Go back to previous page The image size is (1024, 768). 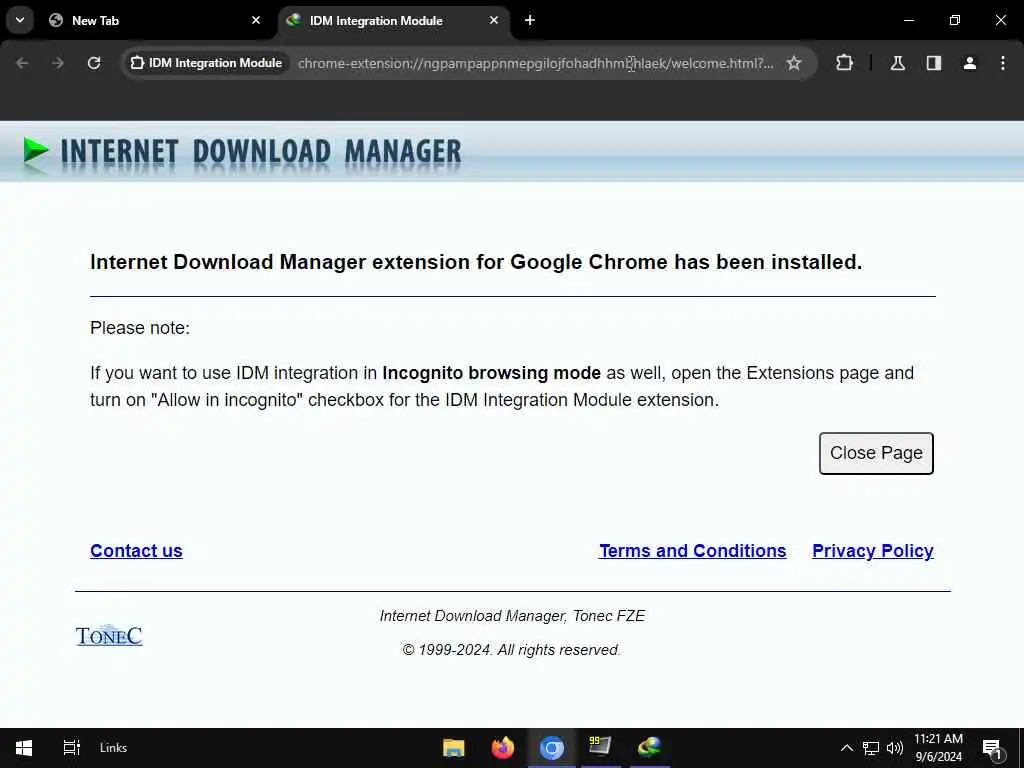[x=22, y=63]
